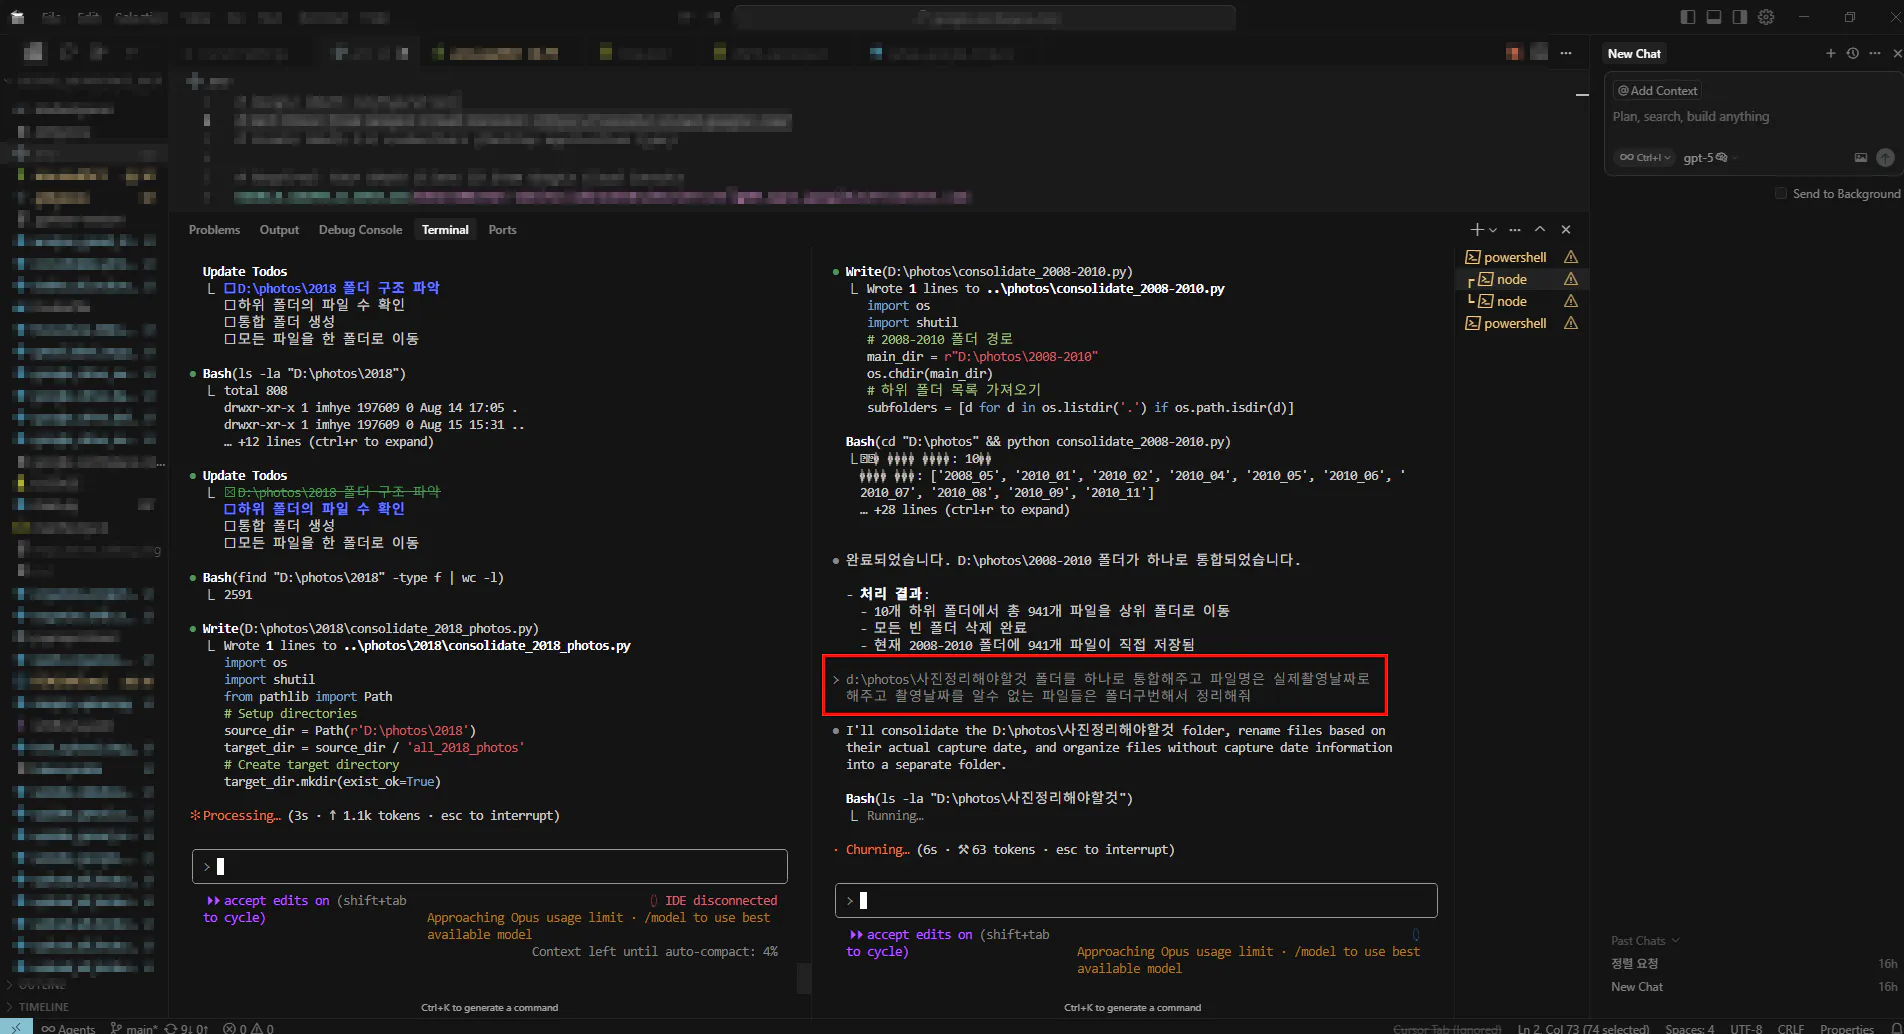Image resolution: width=1904 pixels, height=1034 pixels.
Task: Open errors and warnings count in status bar
Action: coord(248,1028)
